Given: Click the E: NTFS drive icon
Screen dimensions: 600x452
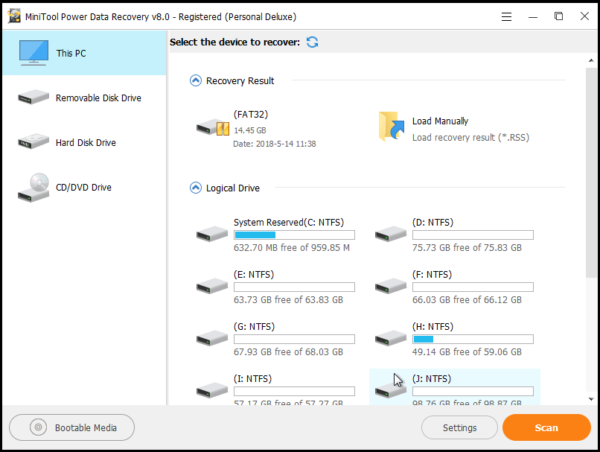Looking at the screenshot, I should click(212, 286).
